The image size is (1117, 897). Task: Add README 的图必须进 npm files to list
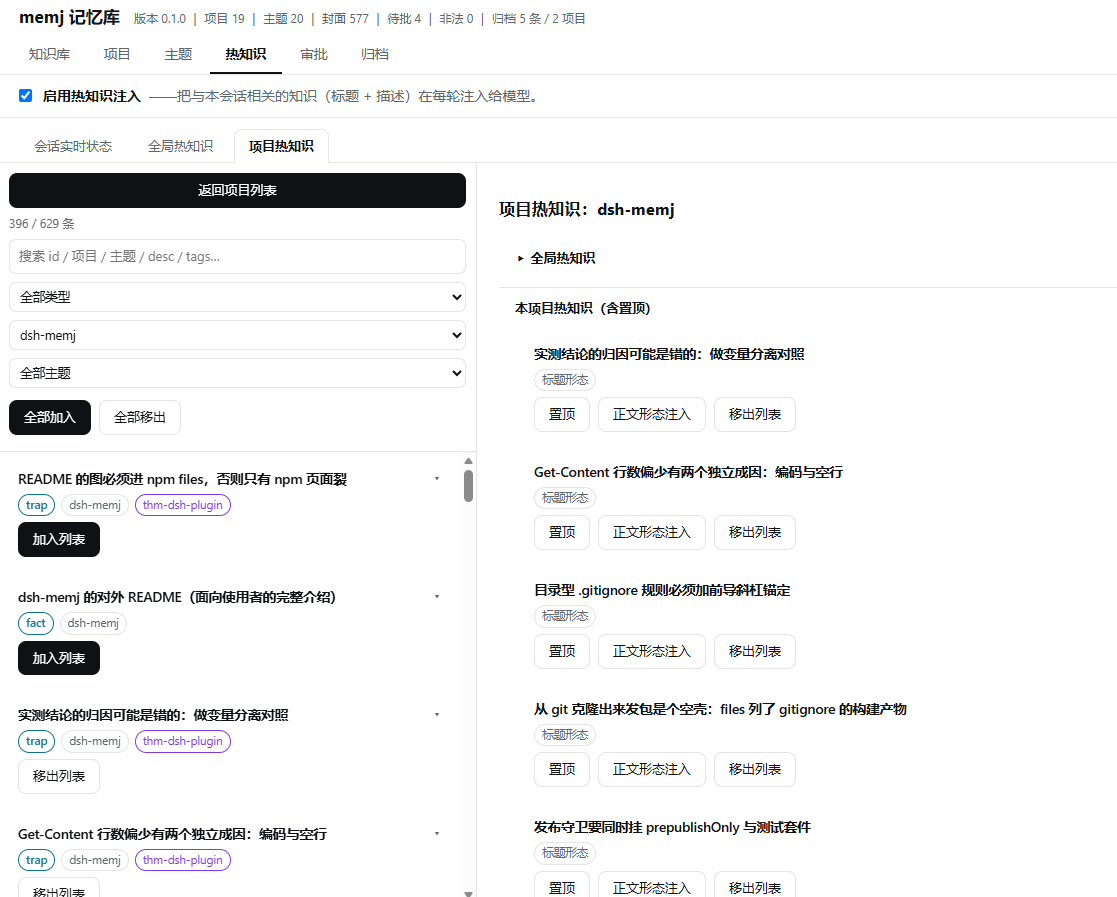click(x=58, y=539)
